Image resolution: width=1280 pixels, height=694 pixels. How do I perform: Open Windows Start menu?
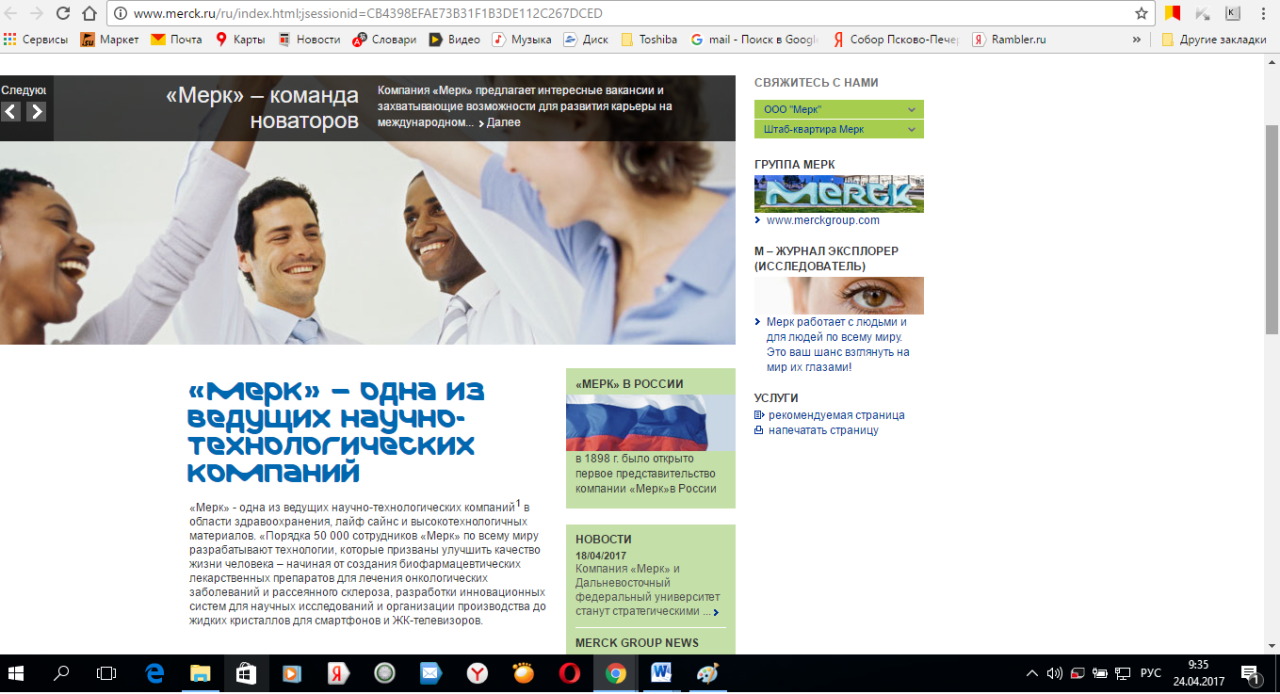16,673
